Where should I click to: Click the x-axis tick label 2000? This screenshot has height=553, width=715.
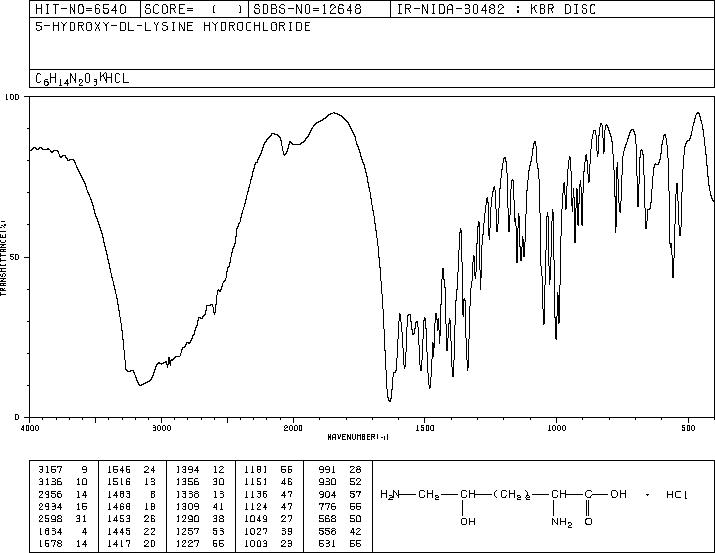293,428
